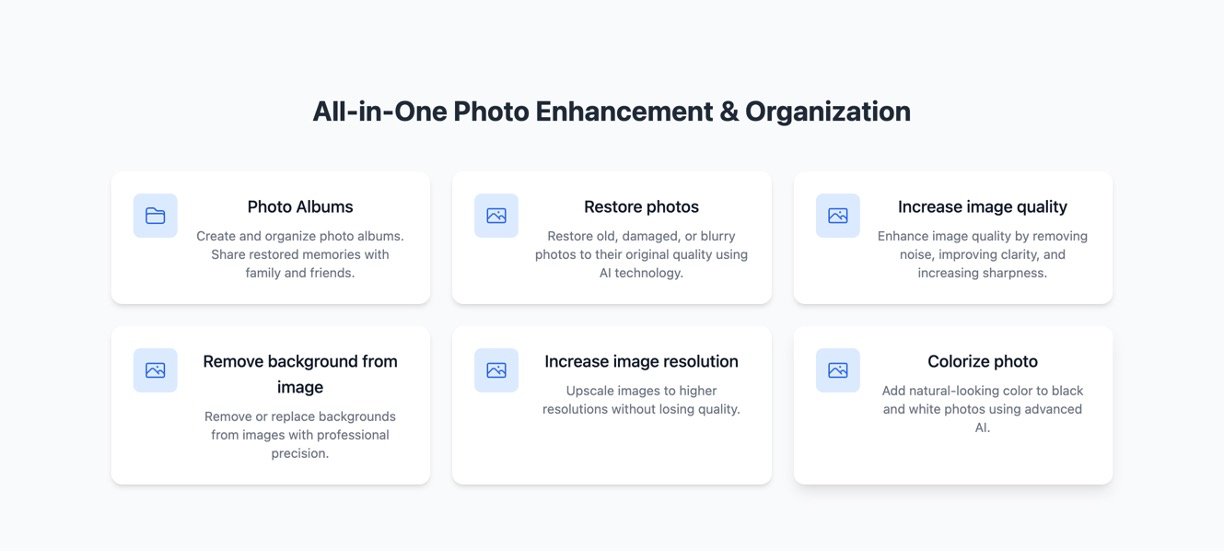Open the Remove background from image title
Viewport: 1224px width, 552px height.
click(x=300, y=374)
